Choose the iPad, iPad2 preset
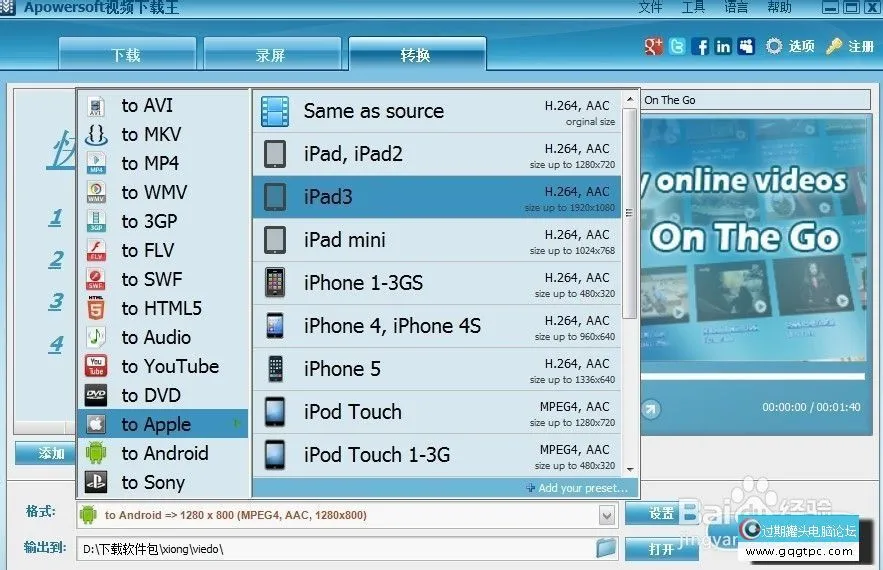The height and width of the screenshot is (570, 883). click(x=436, y=154)
